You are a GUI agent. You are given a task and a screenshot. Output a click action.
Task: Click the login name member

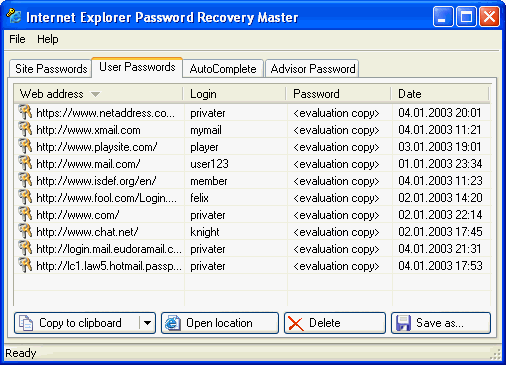click(209, 181)
